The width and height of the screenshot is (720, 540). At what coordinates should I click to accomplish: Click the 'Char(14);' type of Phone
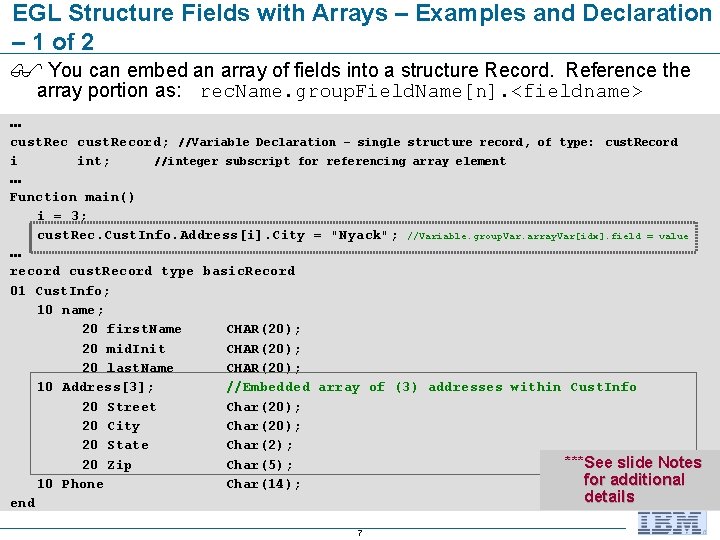point(264,484)
